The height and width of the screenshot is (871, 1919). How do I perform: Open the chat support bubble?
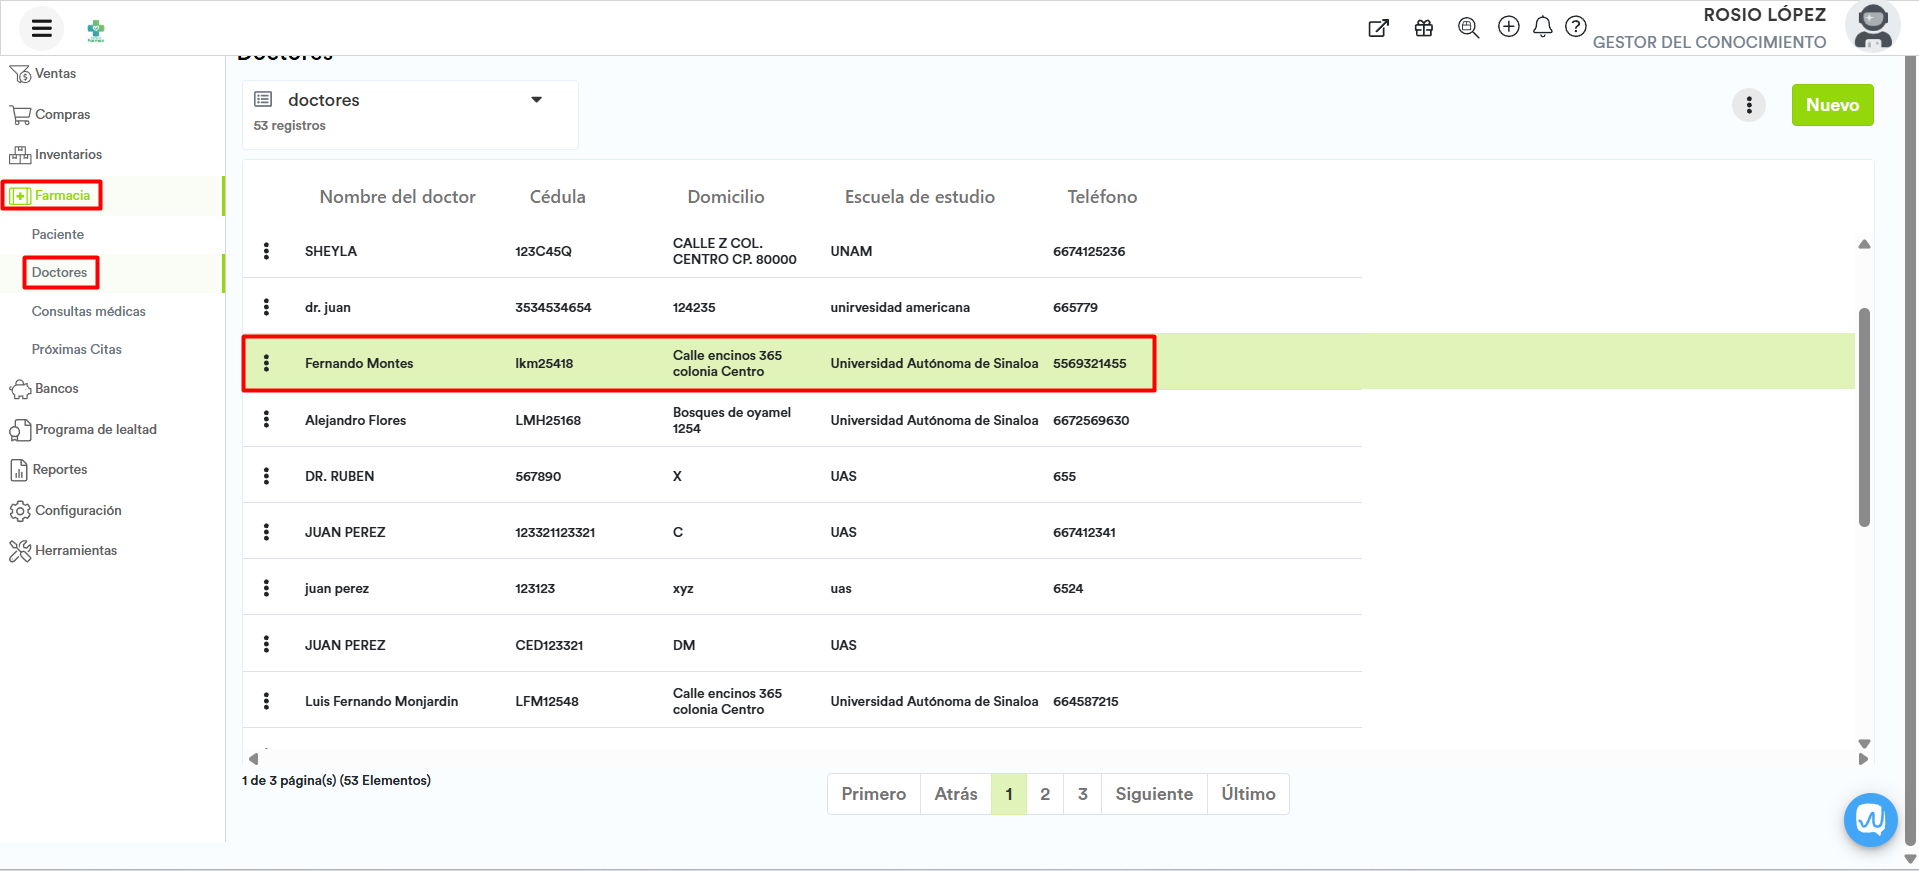click(1869, 820)
